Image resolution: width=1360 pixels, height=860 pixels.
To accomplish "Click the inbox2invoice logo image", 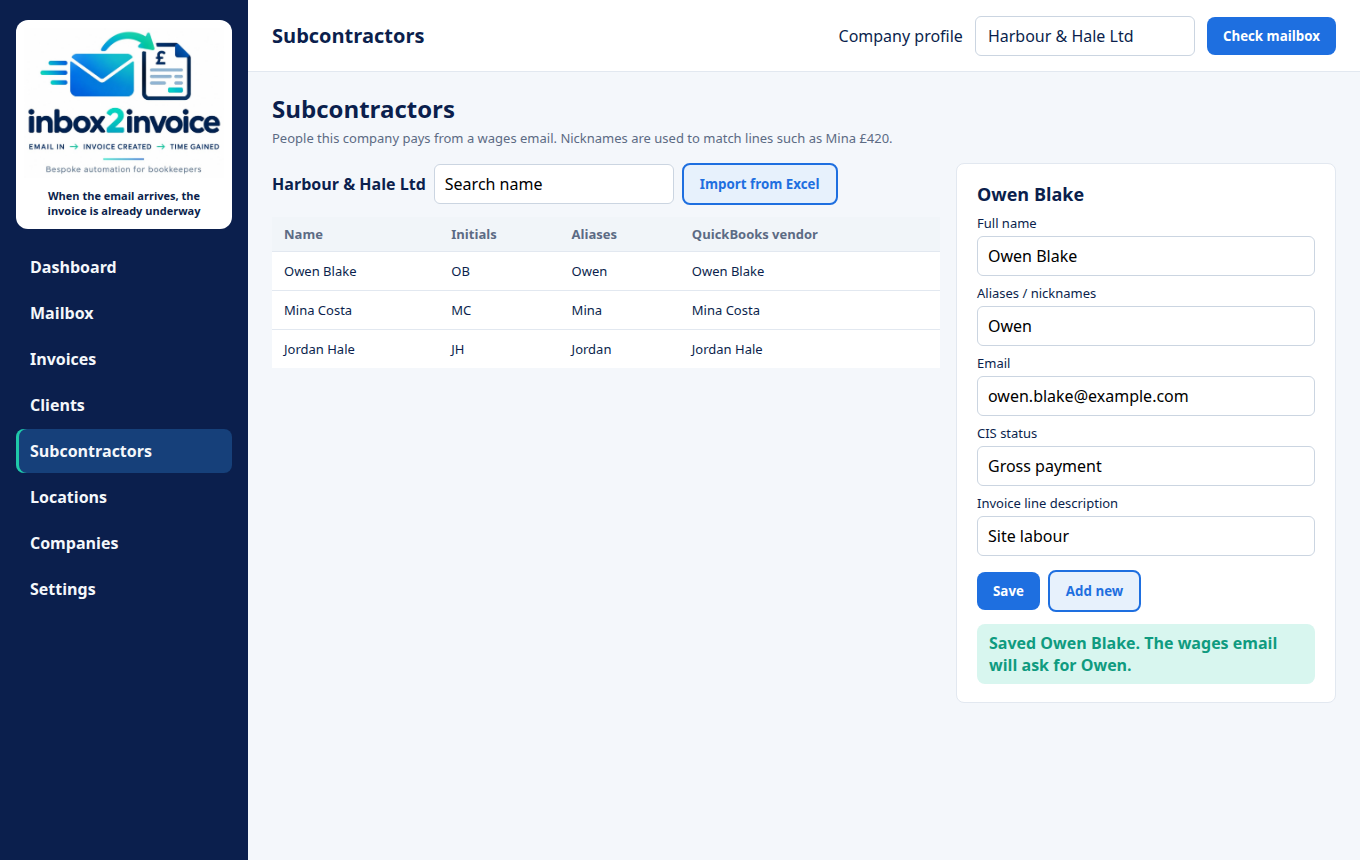I will 124,104.
